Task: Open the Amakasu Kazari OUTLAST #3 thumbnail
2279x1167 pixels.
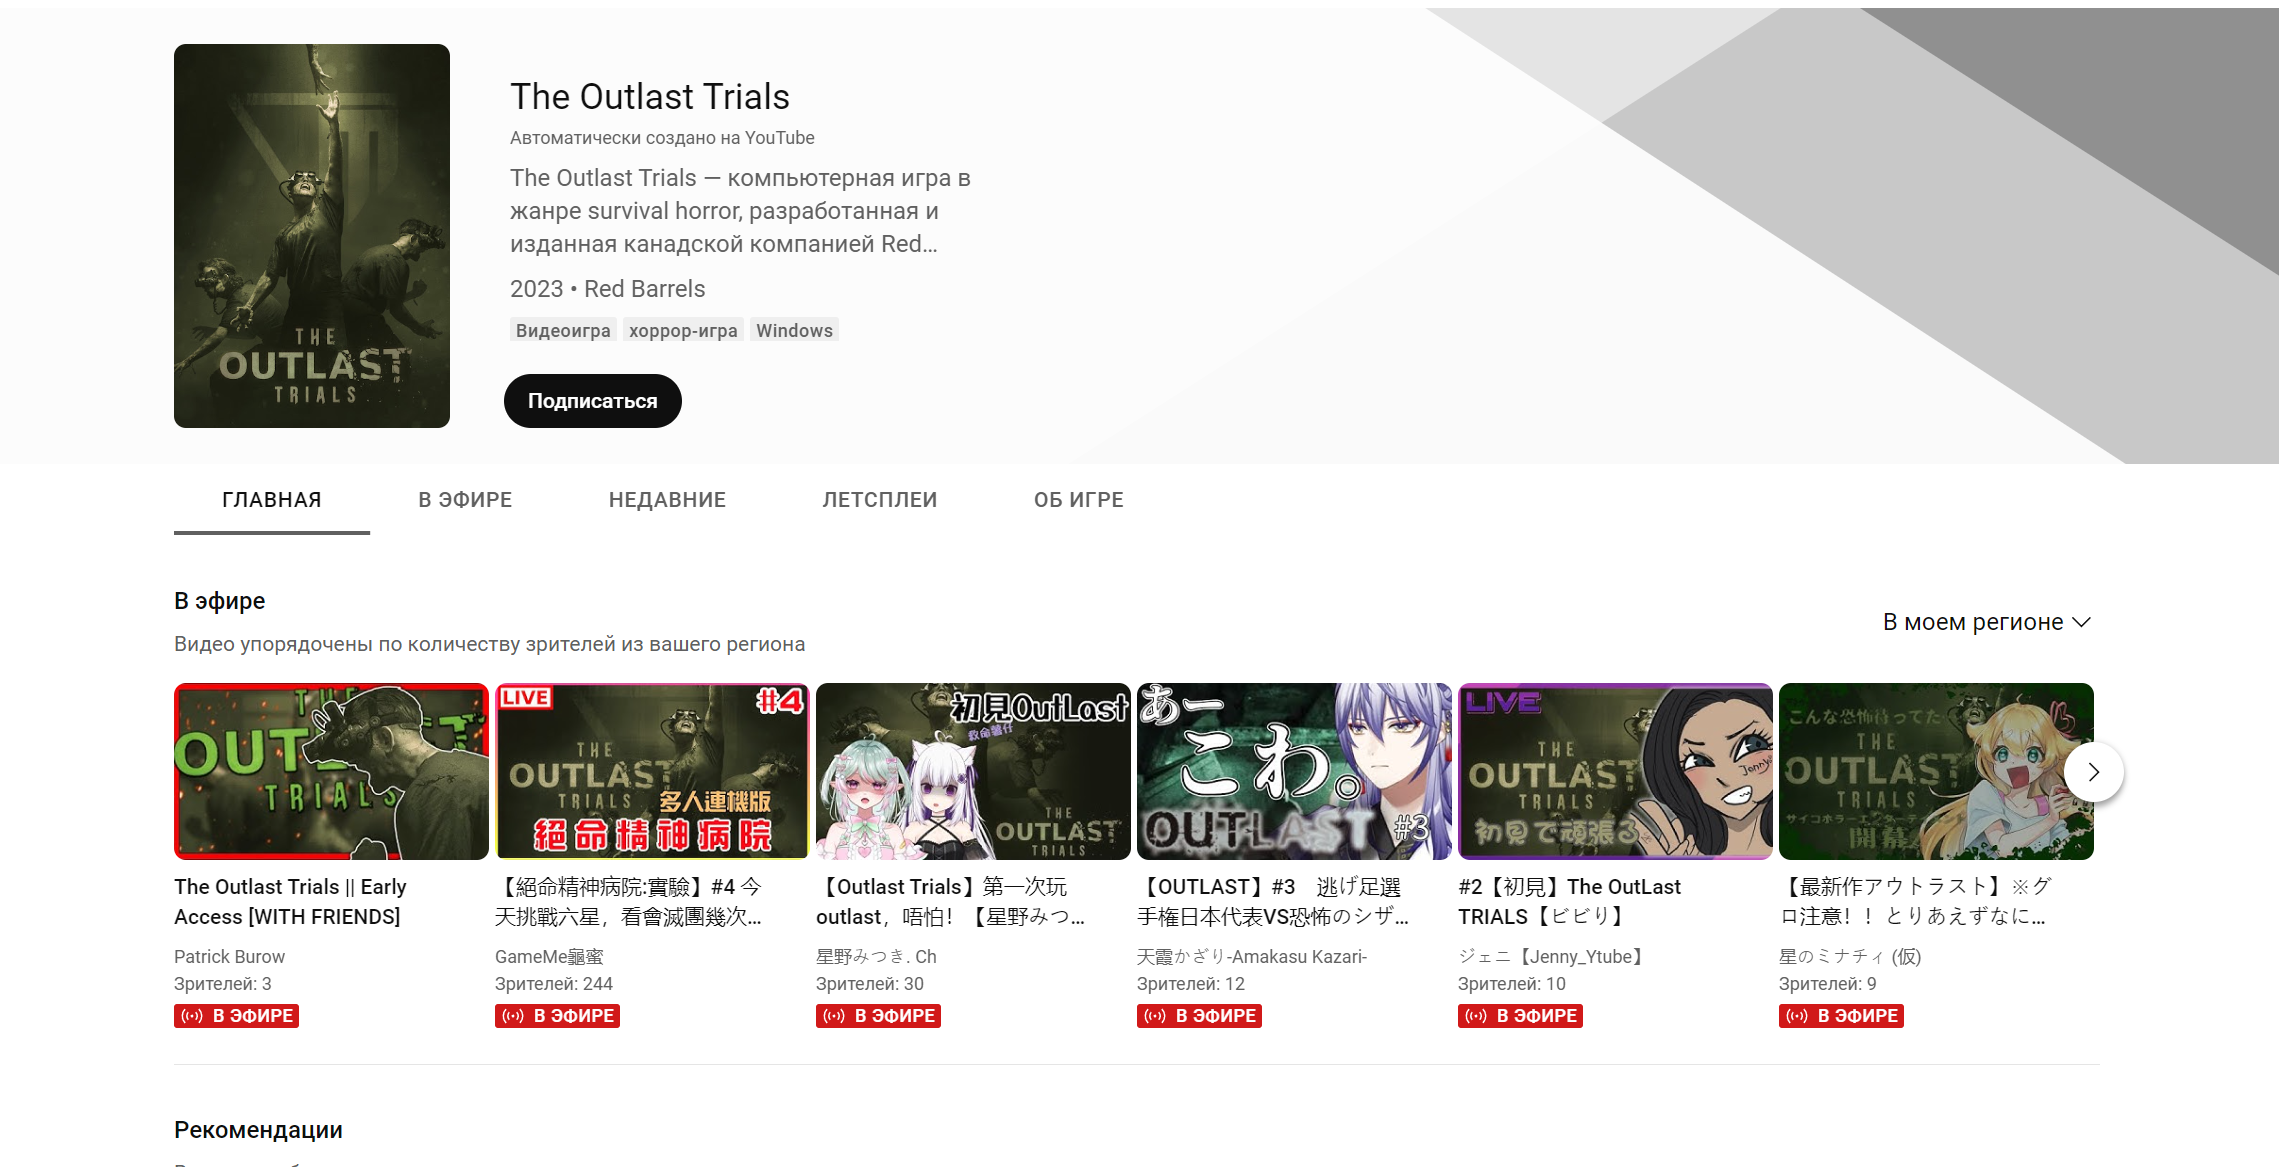Action: (x=1293, y=771)
